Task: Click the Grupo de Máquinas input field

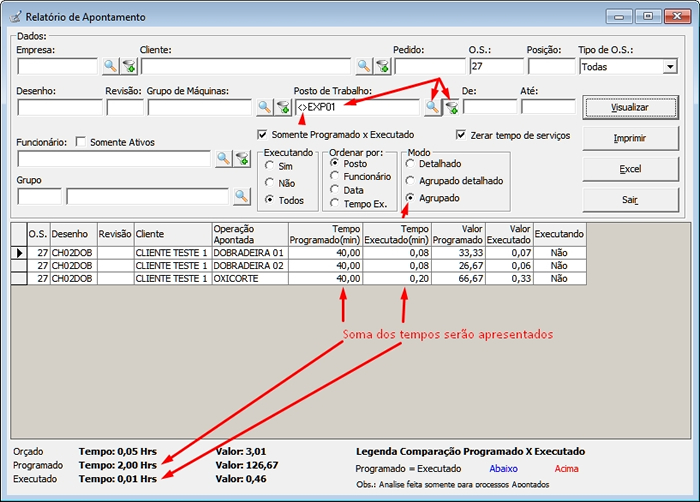Action: 200,108
